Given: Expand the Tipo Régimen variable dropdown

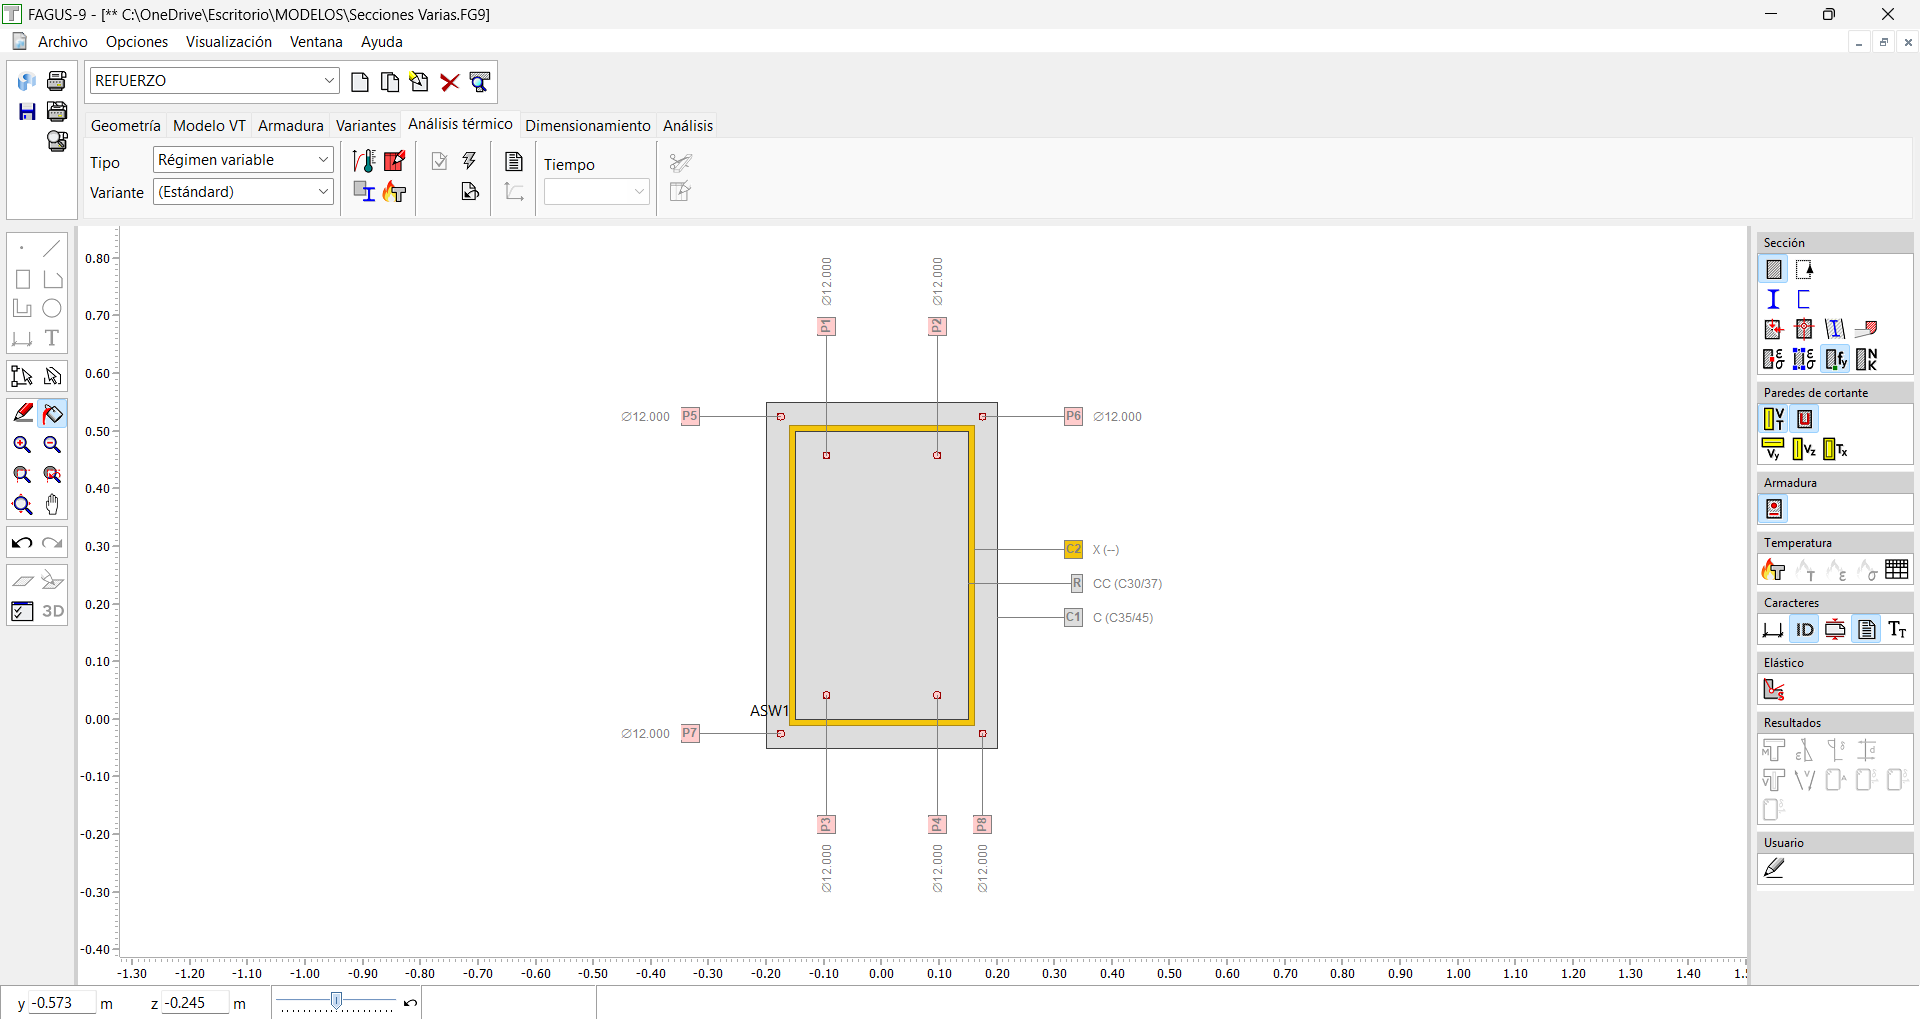Looking at the screenshot, I should (323, 160).
